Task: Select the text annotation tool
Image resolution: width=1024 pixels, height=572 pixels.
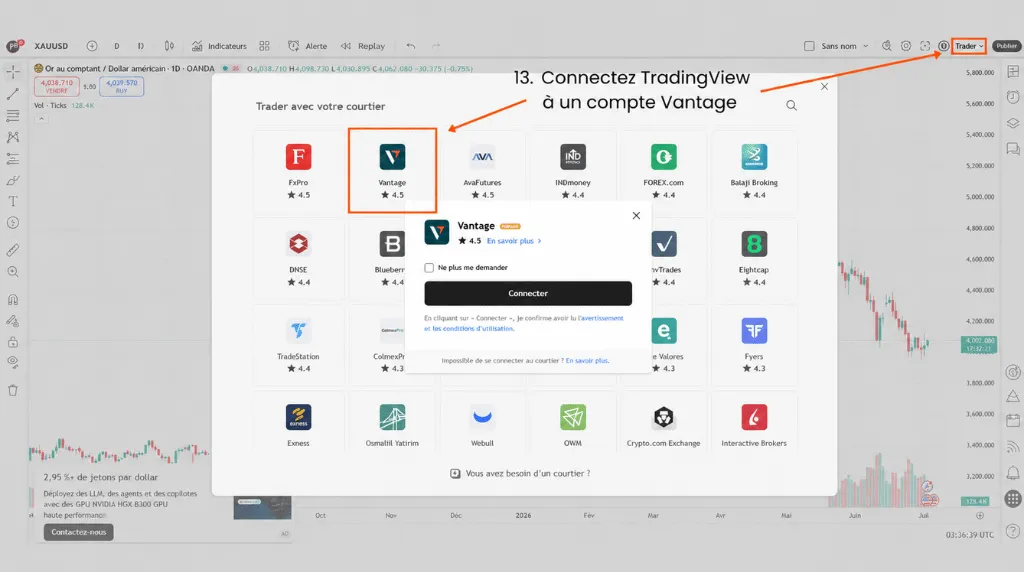Action: pos(12,201)
